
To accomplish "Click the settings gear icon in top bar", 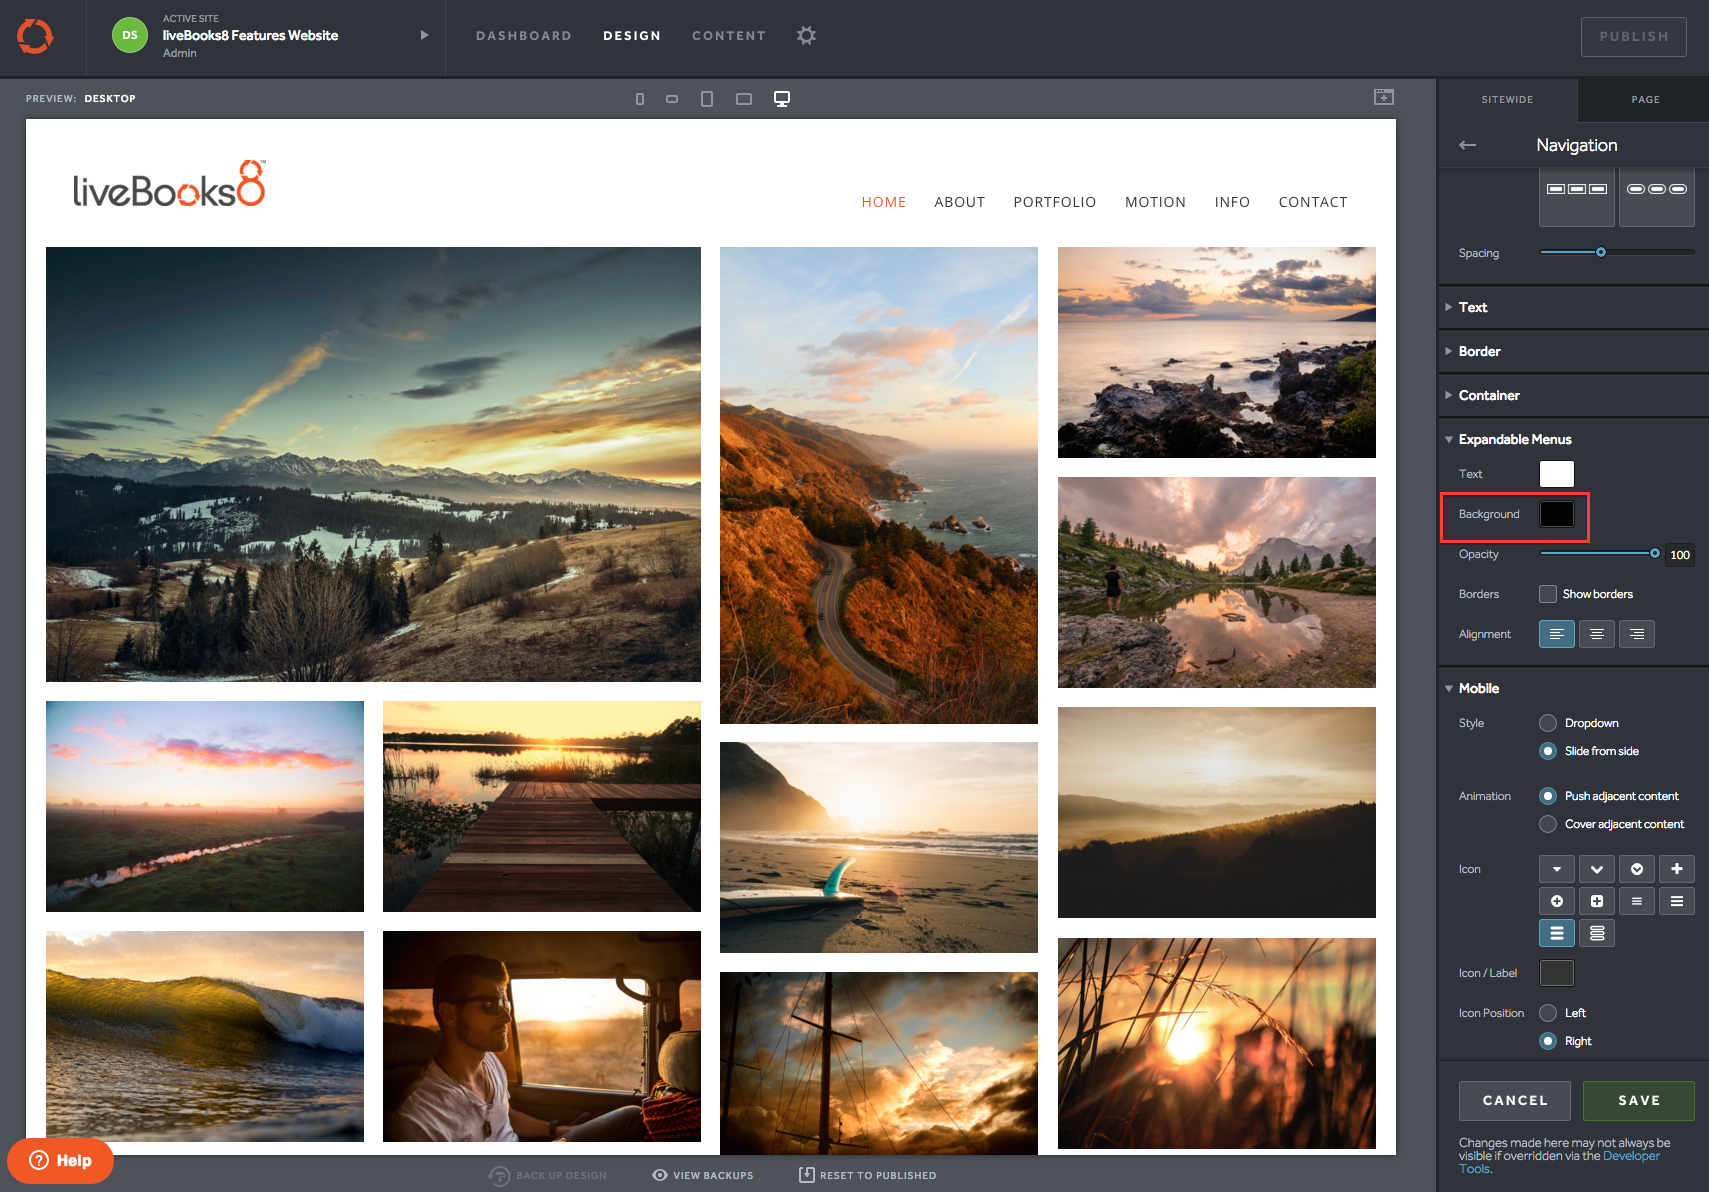I will pos(806,36).
